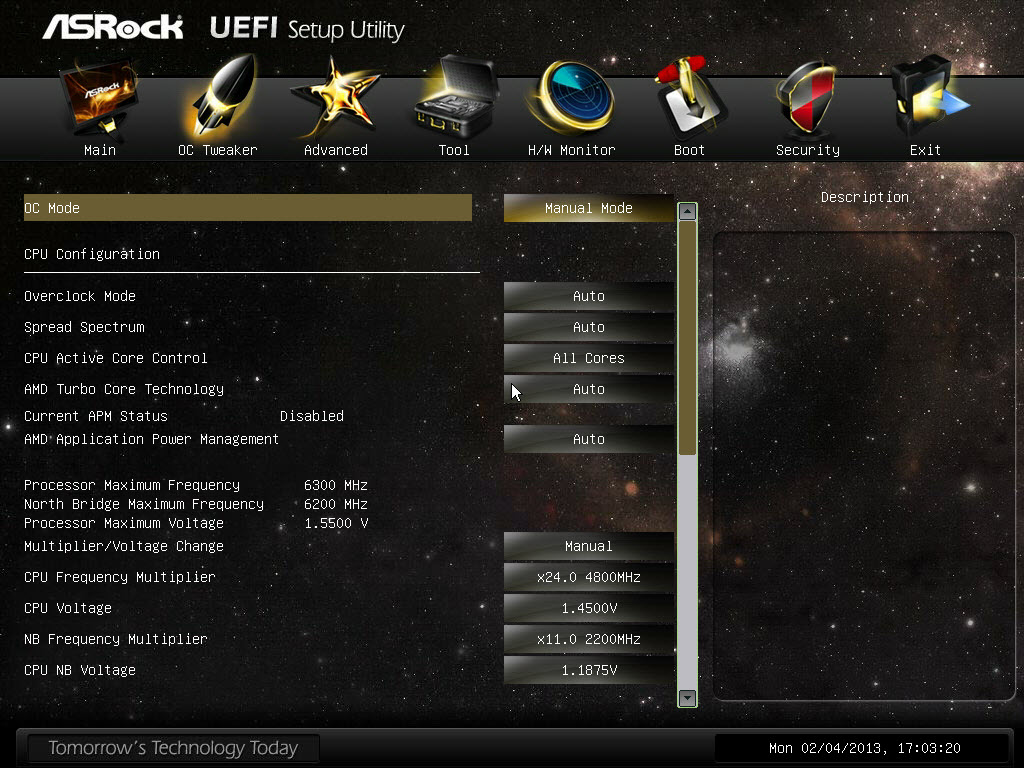
Task: Click the Disabled APM status value
Action: (312, 417)
